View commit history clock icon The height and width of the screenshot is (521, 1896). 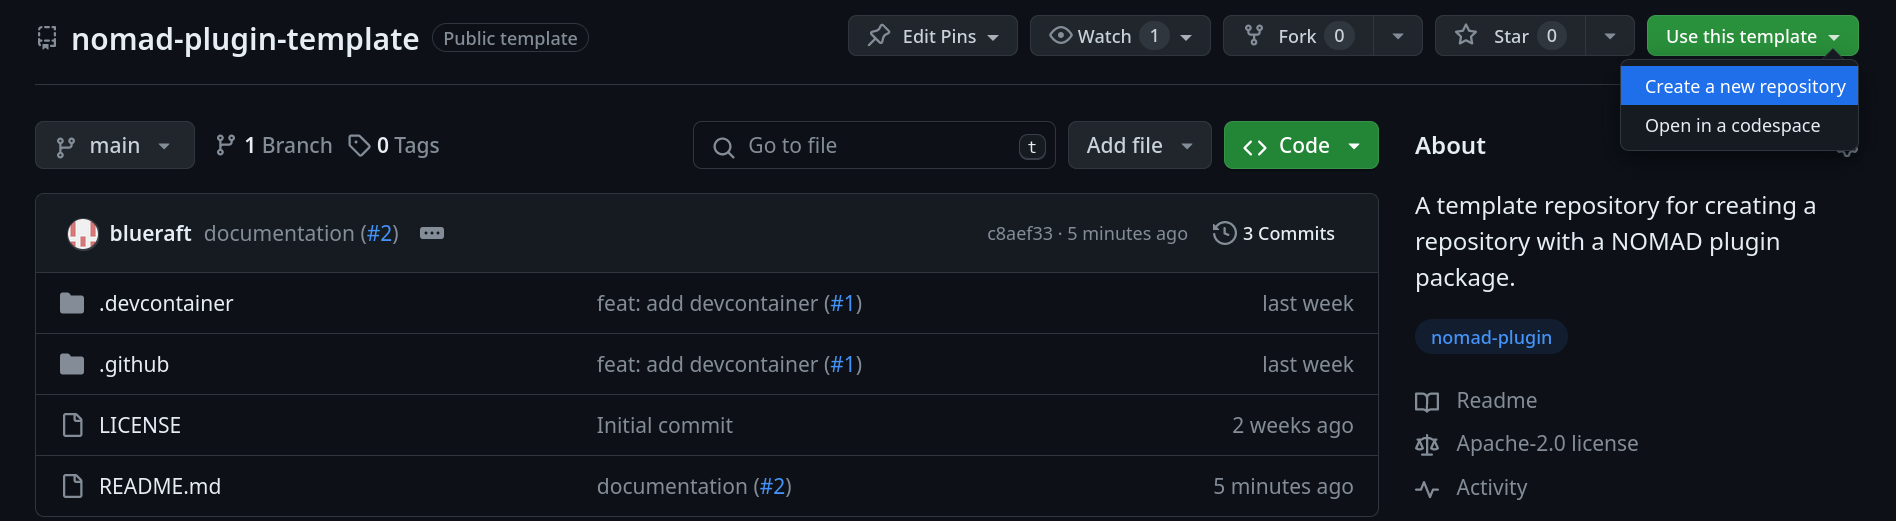(1224, 233)
